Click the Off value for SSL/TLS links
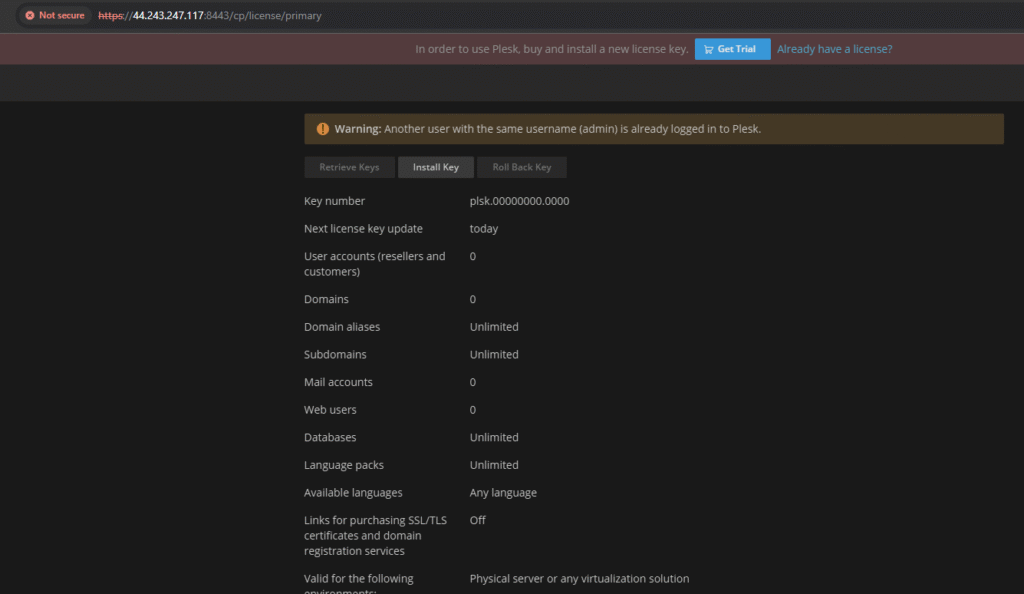This screenshot has width=1024, height=594. (x=478, y=521)
